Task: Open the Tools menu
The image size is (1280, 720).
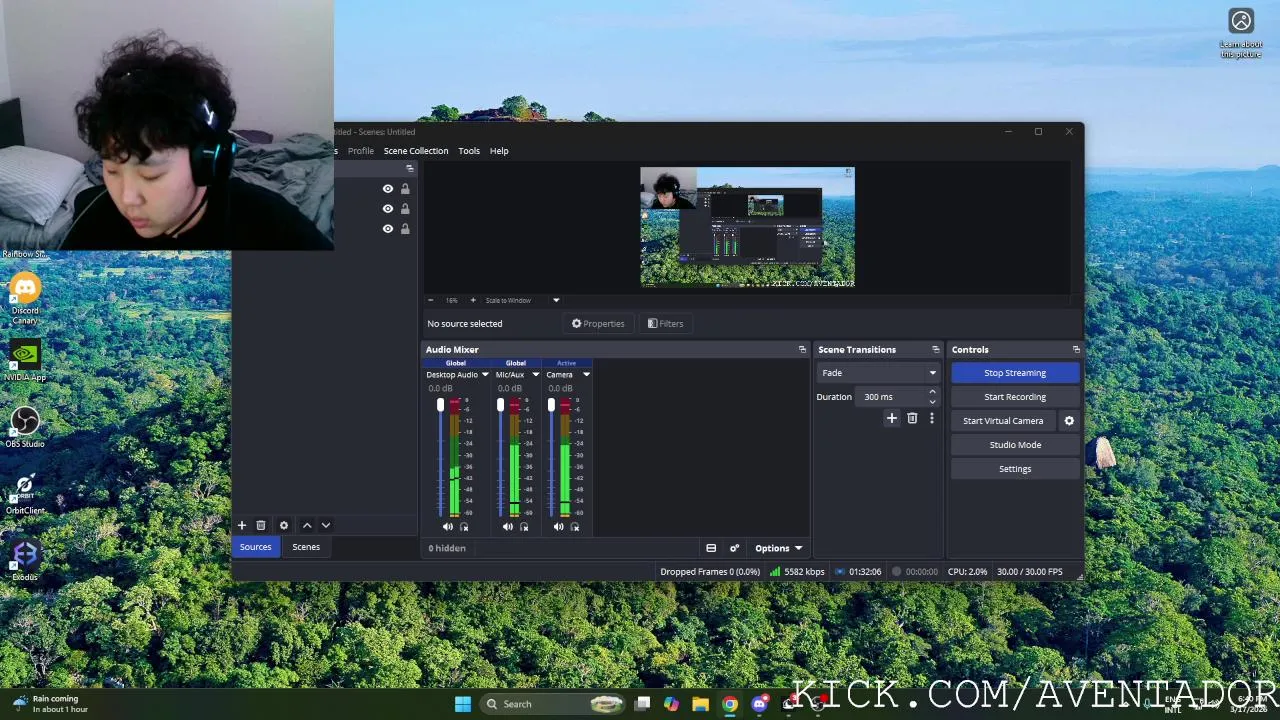Action: coord(469,151)
